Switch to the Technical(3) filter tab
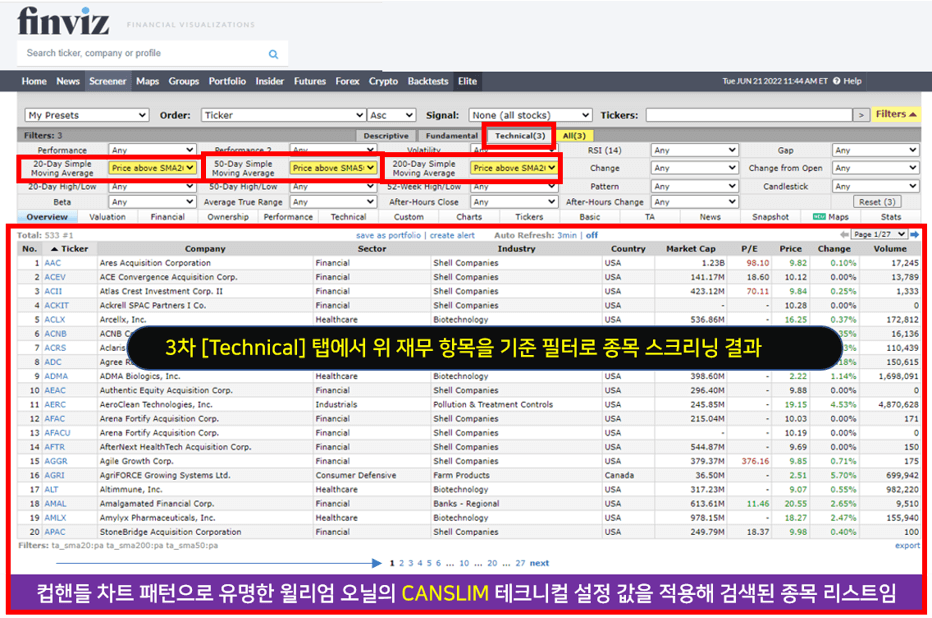 pyautogui.click(x=520, y=136)
